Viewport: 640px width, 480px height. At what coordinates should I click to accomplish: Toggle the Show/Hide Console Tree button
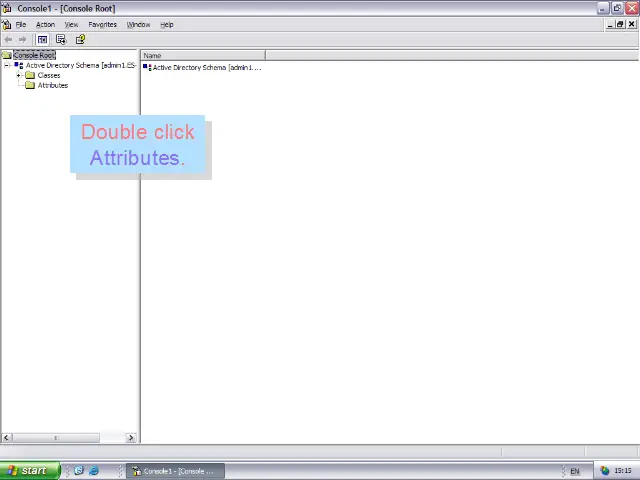coord(42,40)
